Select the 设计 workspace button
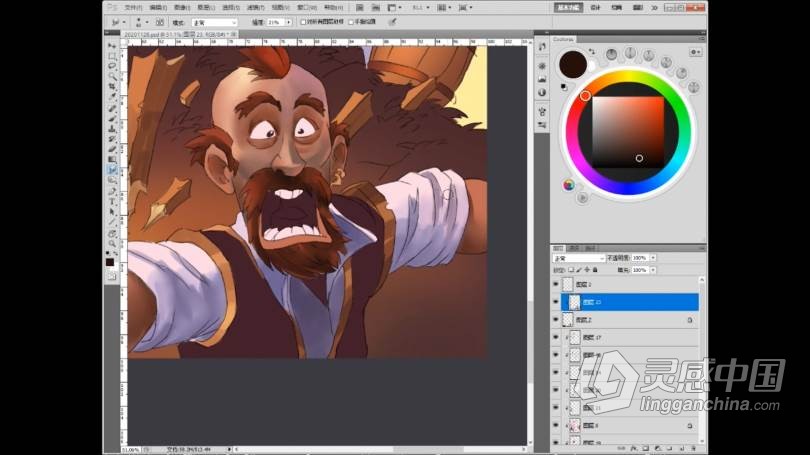Image resolution: width=810 pixels, height=455 pixels. pyautogui.click(x=595, y=8)
